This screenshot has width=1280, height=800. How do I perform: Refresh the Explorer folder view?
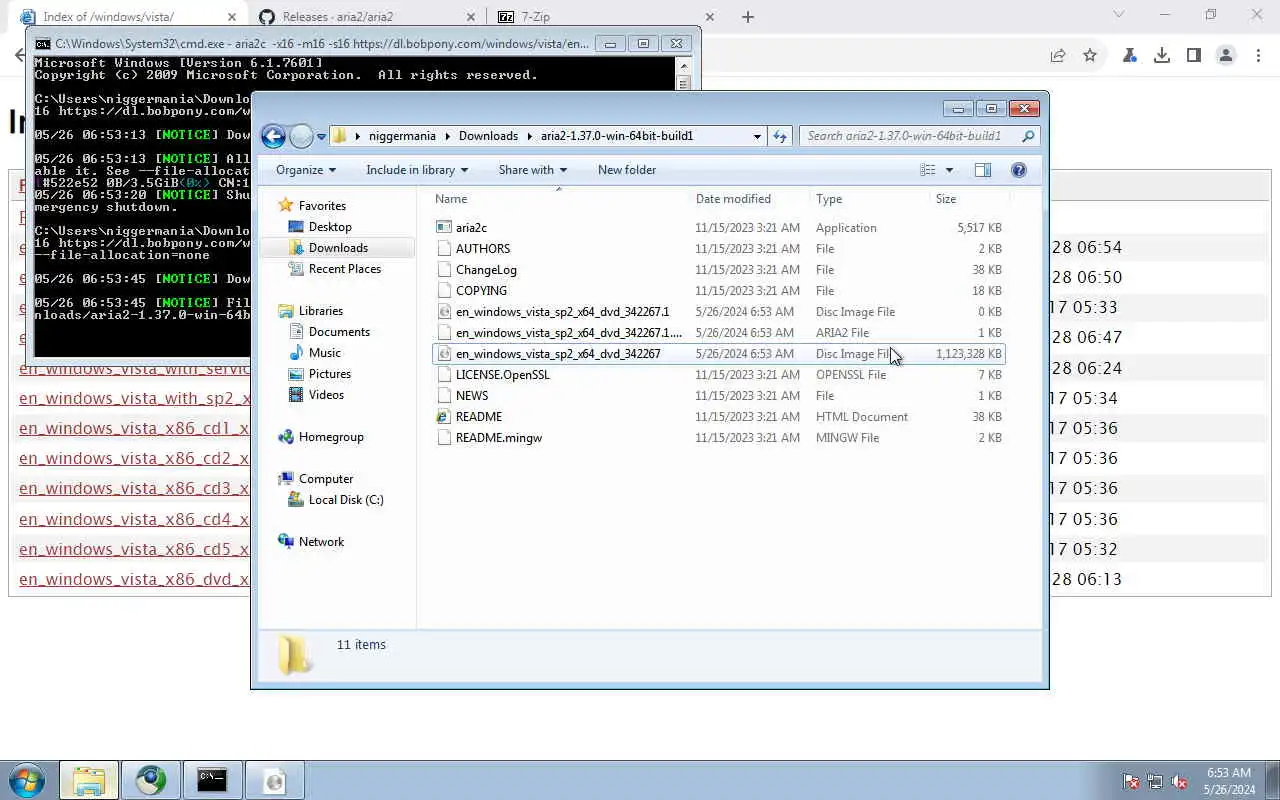click(780, 136)
